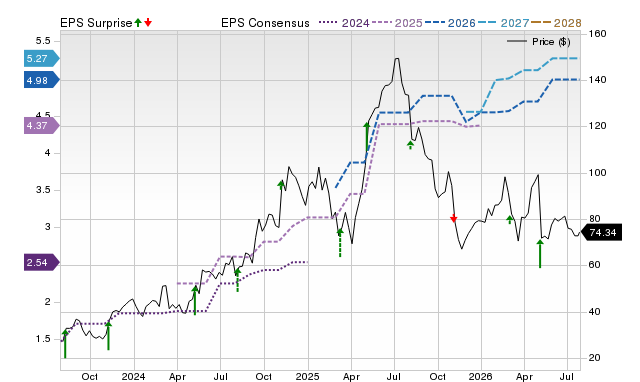Click the 2.54 EPS value tag for 2024
The width and height of the screenshot is (640, 382).
click(x=42, y=262)
